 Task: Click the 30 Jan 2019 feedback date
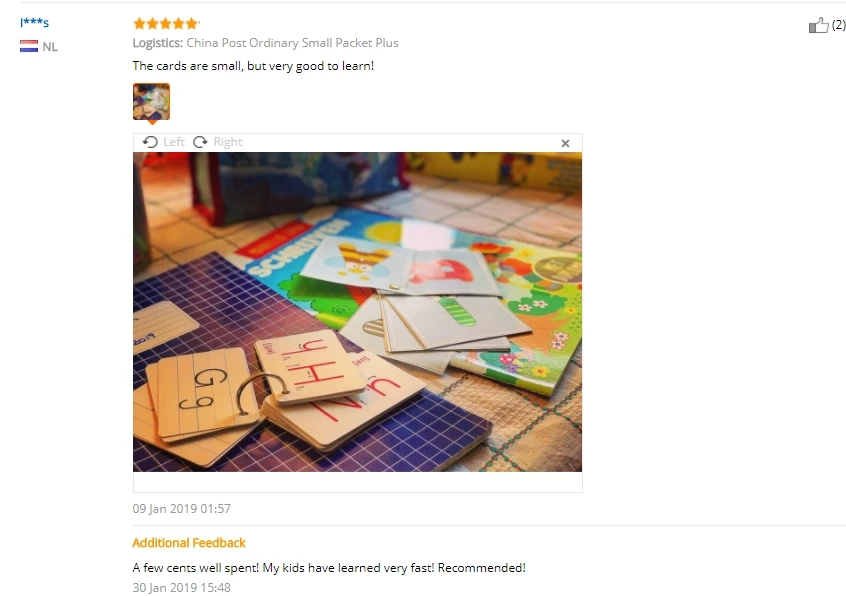(x=181, y=587)
